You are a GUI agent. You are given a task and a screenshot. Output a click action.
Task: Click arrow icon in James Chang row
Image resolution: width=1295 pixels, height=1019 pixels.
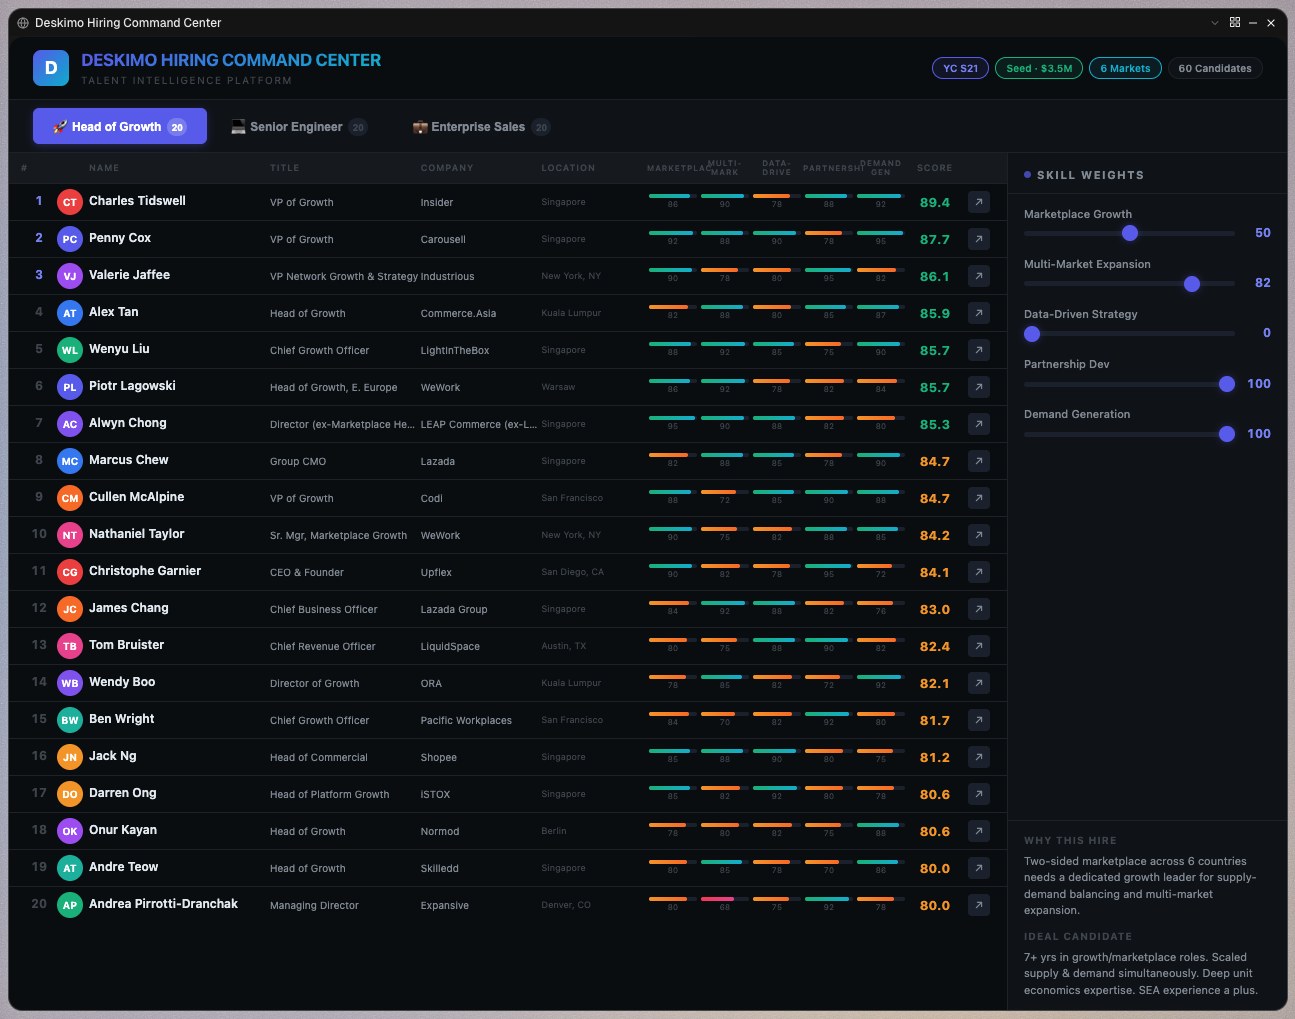pyautogui.click(x=979, y=609)
